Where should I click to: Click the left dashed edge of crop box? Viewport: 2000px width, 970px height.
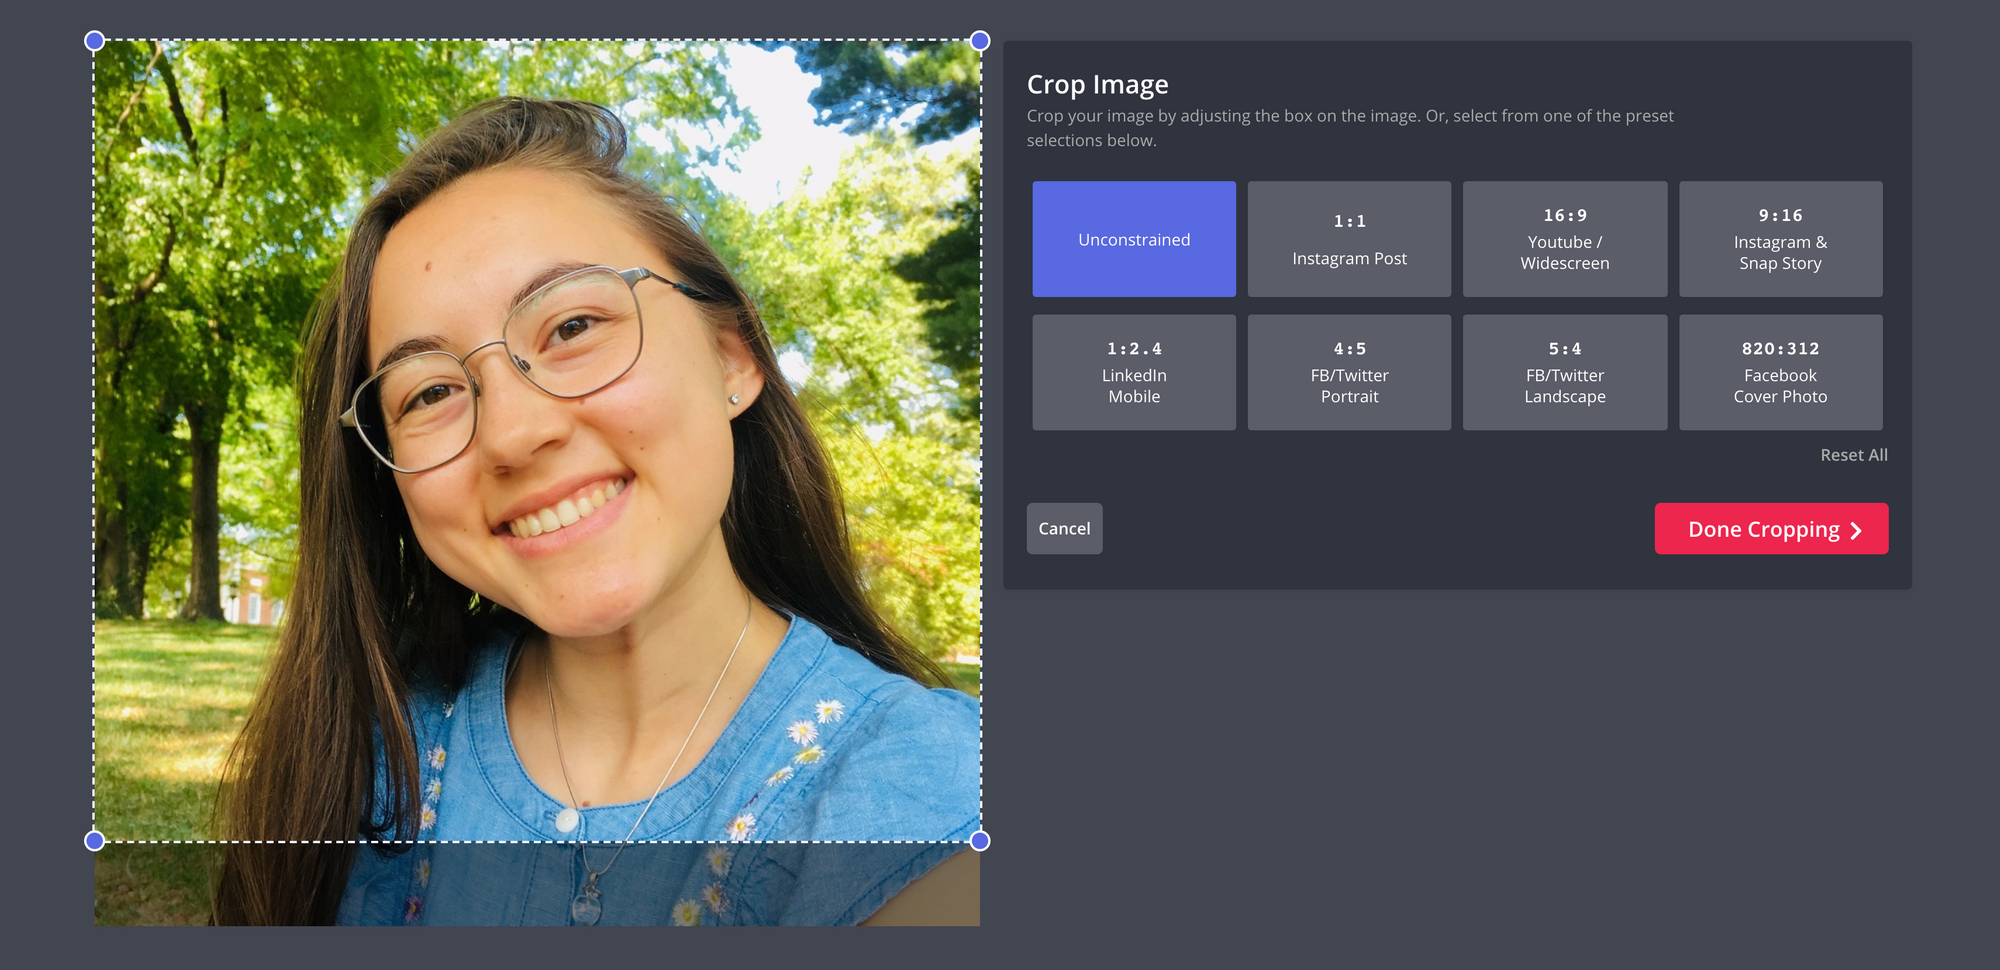[x=95, y=440]
